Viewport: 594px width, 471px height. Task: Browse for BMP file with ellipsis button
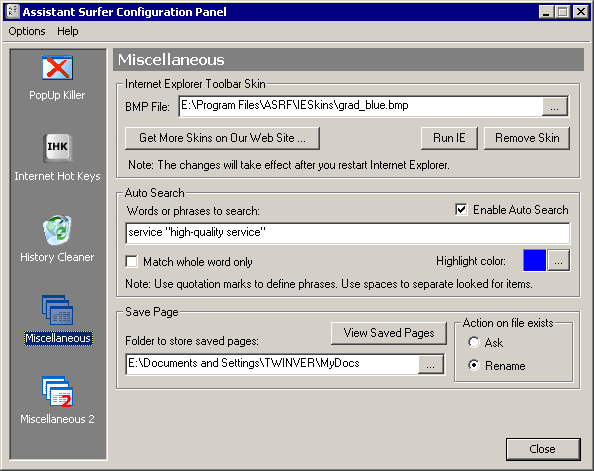(x=555, y=106)
